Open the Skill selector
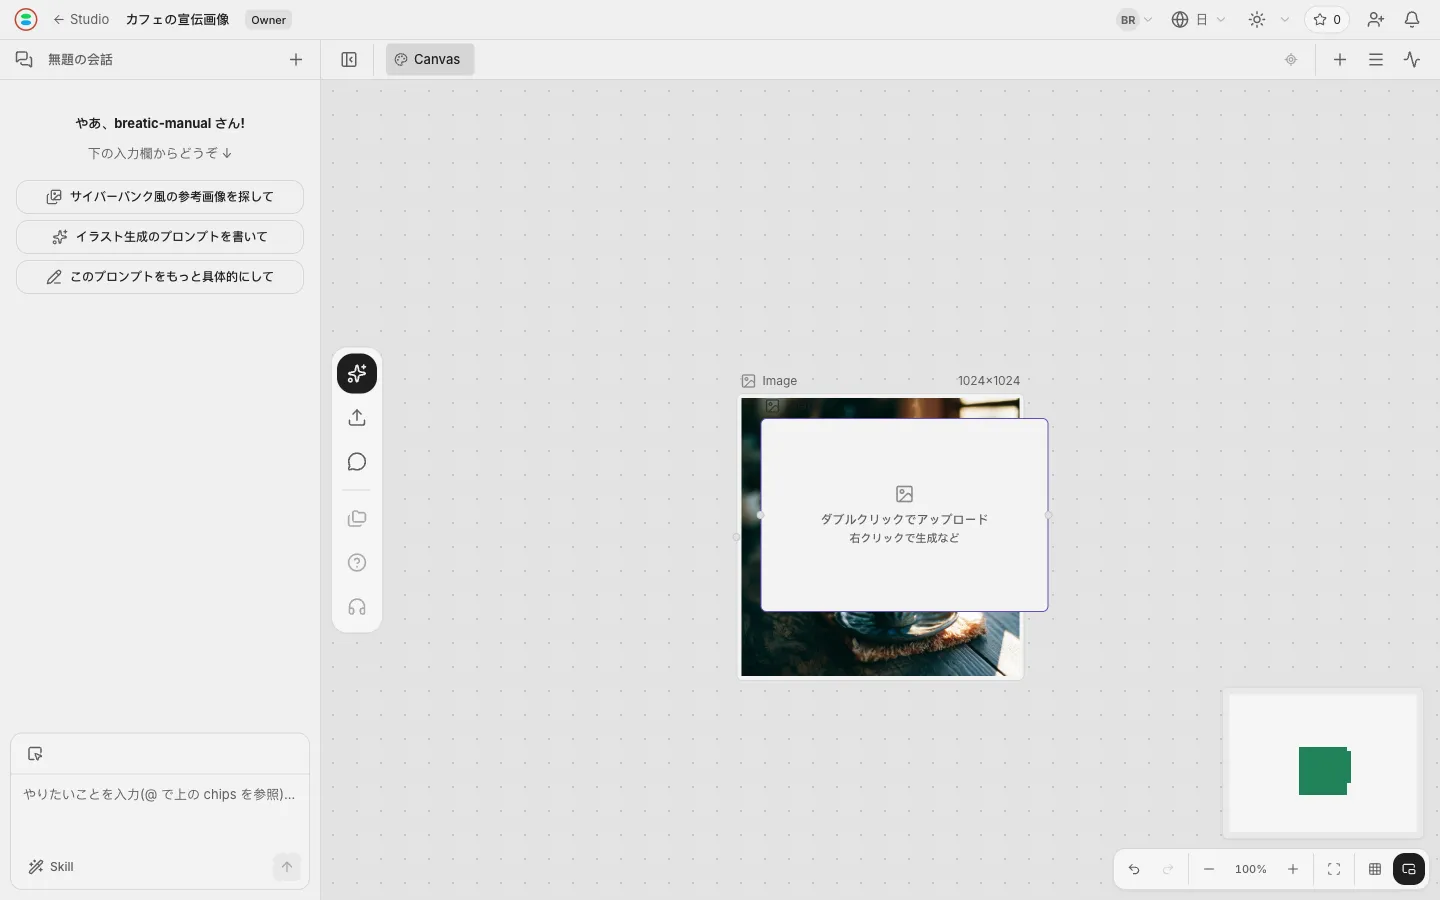This screenshot has height=900, width=1440. click(x=51, y=867)
